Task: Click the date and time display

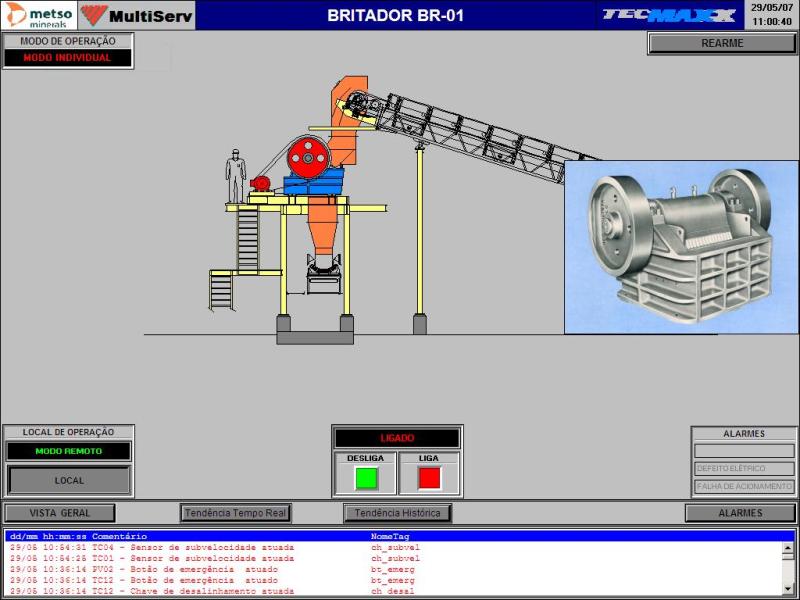Action: pyautogui.click(x=772, y=15)
